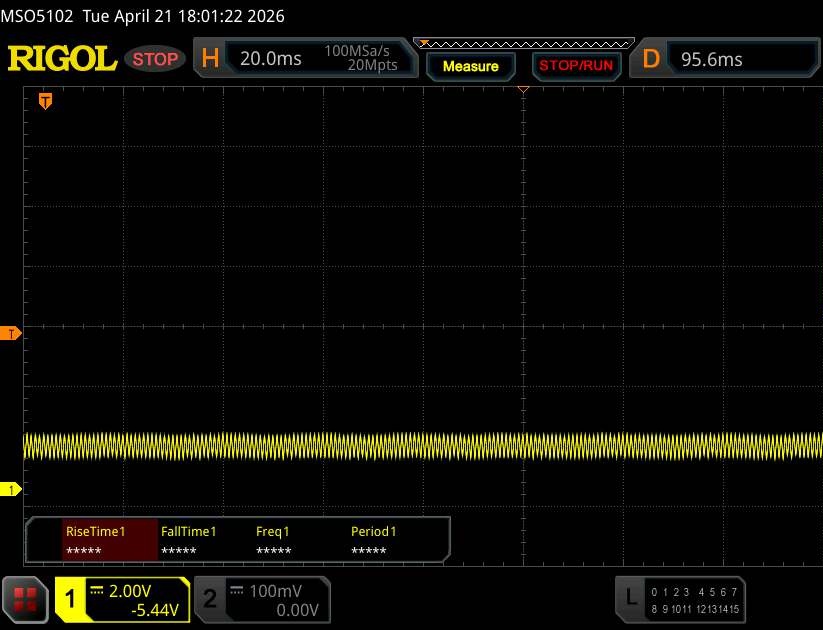Select the Freq1 measurement

[273, 540]
